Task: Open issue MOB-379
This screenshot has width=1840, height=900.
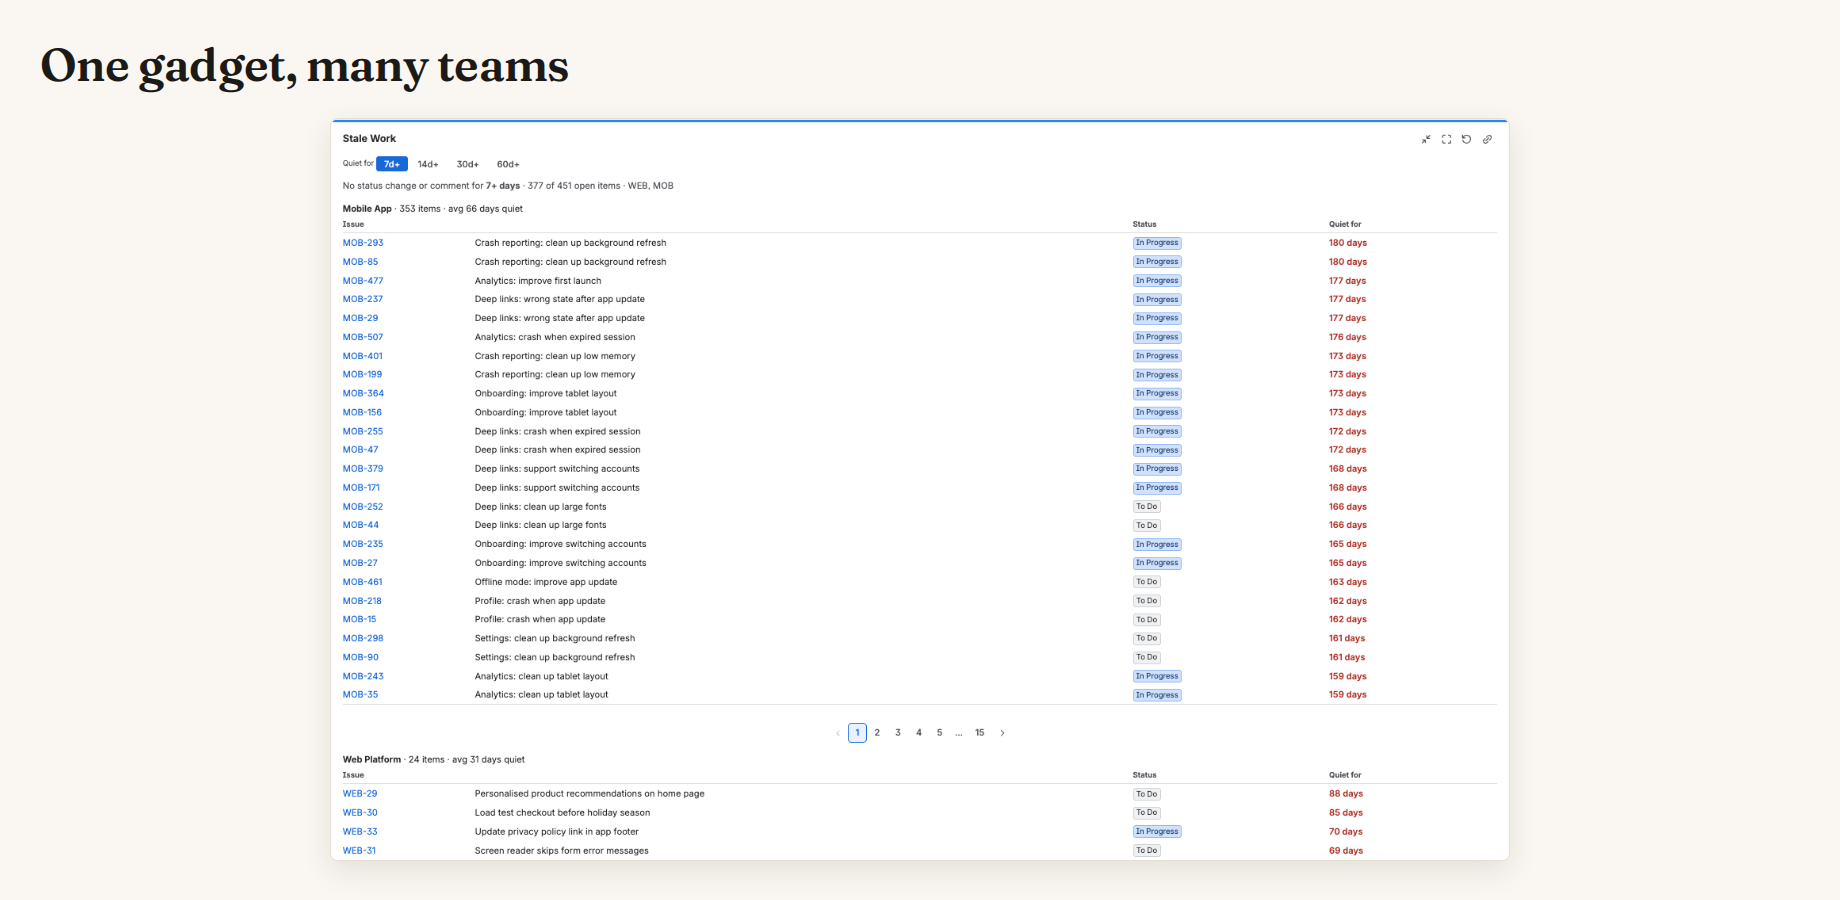Action: 363,469
